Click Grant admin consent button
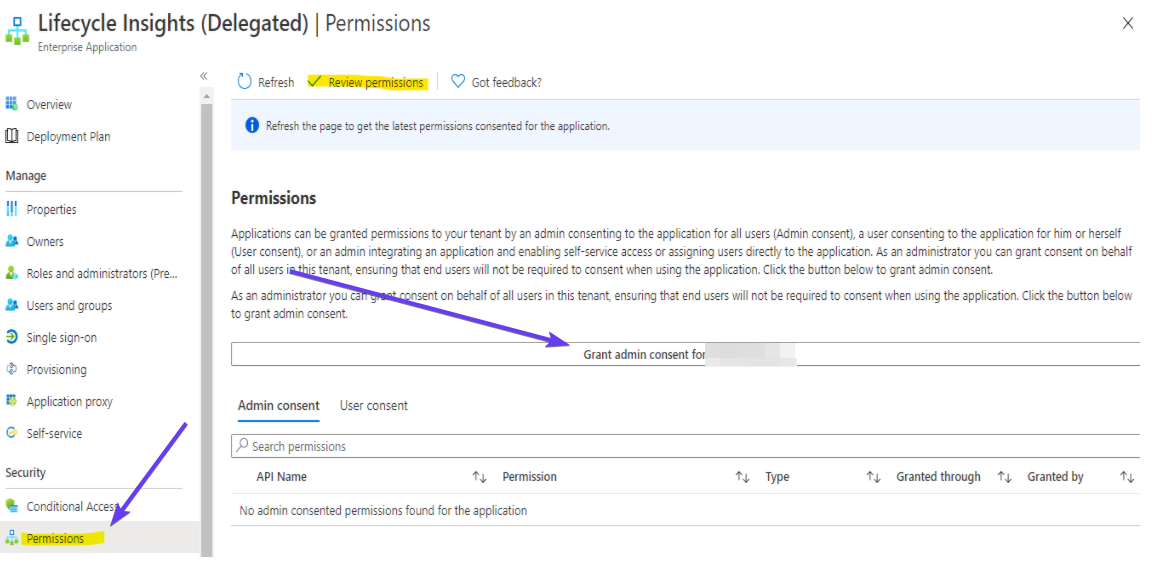1162x562 pixels. (x=685, y=354)
